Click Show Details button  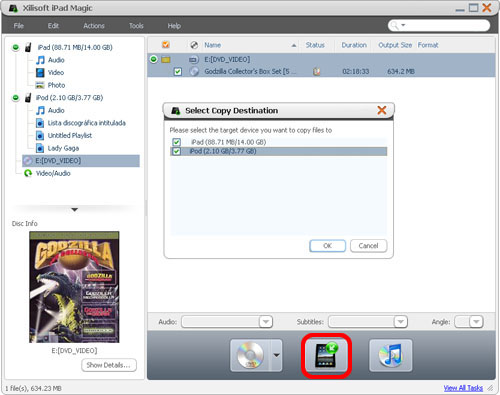point(109,365)
